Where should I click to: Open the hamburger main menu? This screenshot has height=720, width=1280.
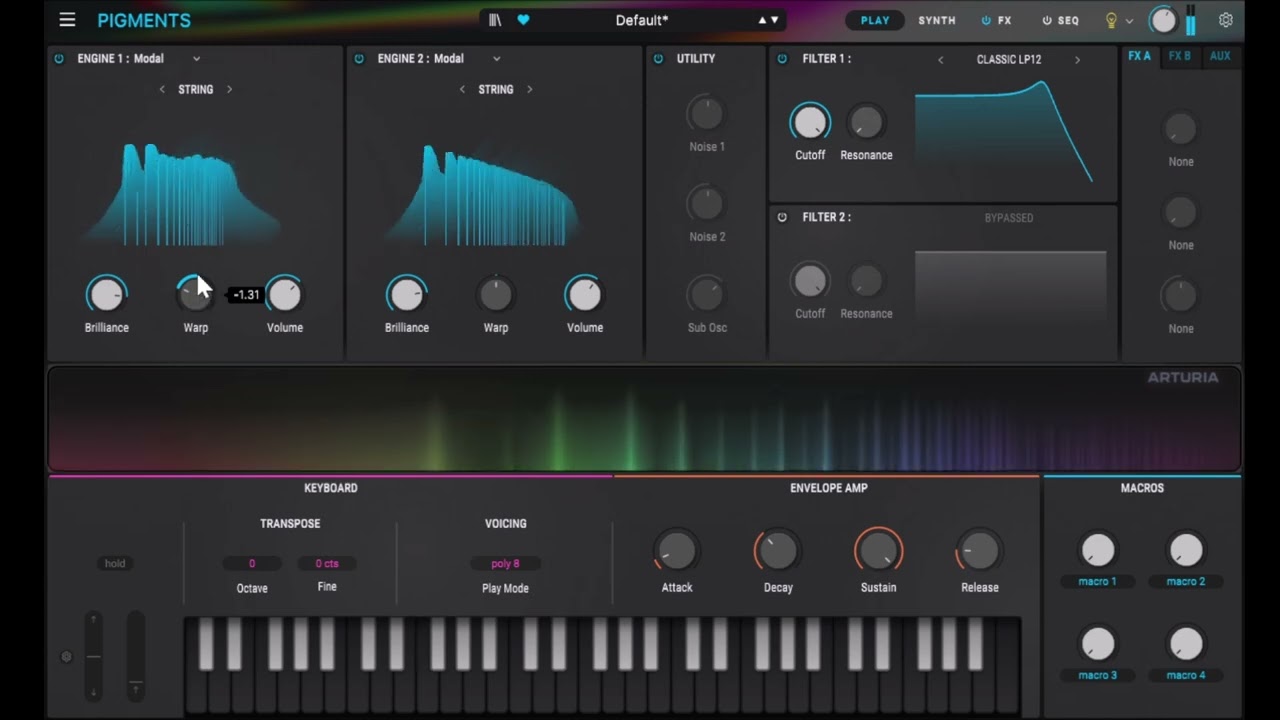(67, 20)
